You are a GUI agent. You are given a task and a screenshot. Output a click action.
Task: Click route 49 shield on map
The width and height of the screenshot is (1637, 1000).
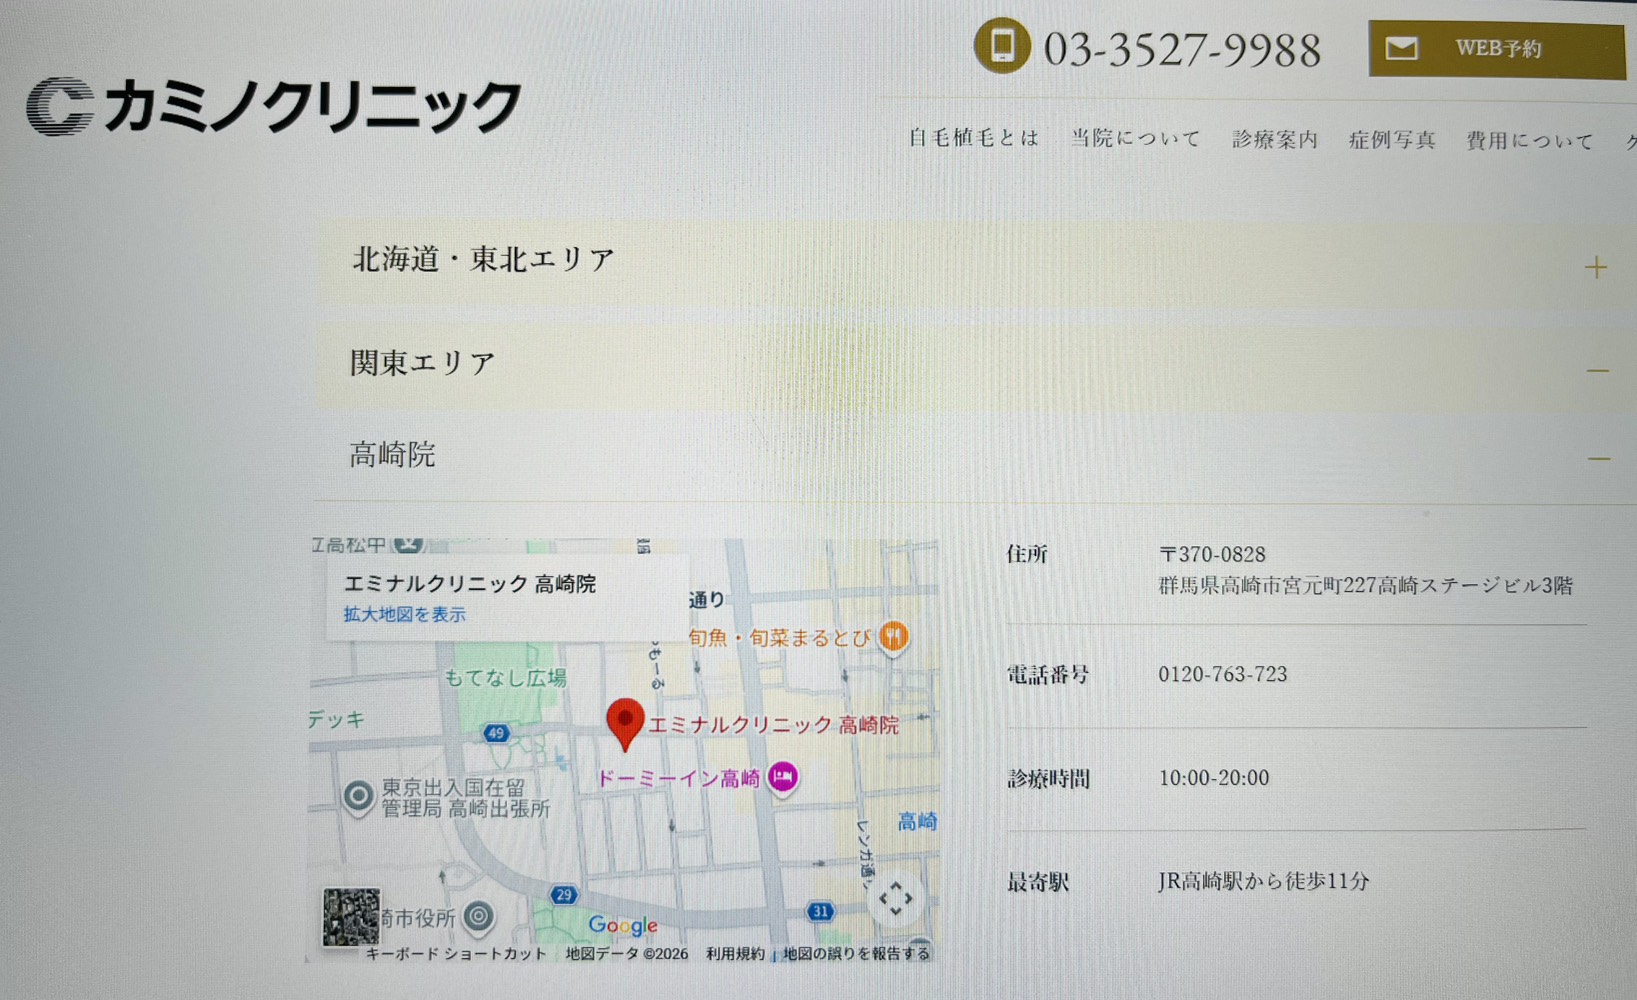click(x=496, y=734)
